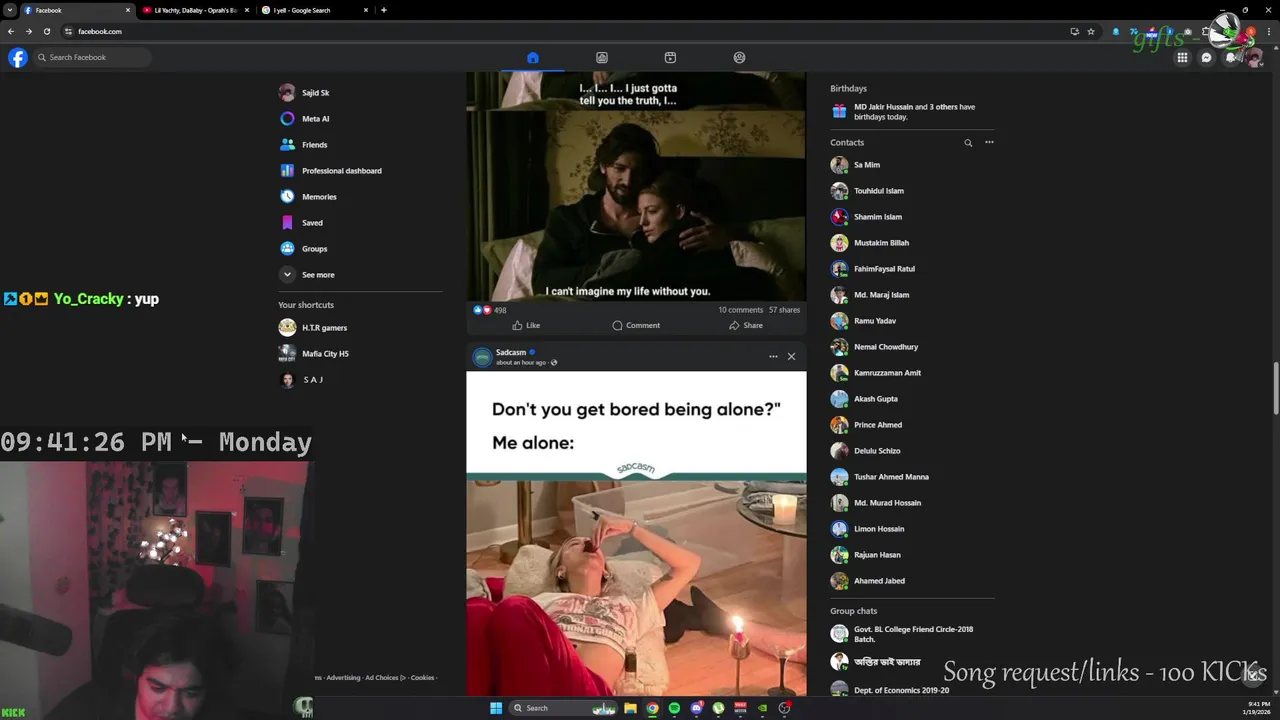Click the Chrome icon in the taskbar
Screen dimensions: 1280x720
[652, 708]
